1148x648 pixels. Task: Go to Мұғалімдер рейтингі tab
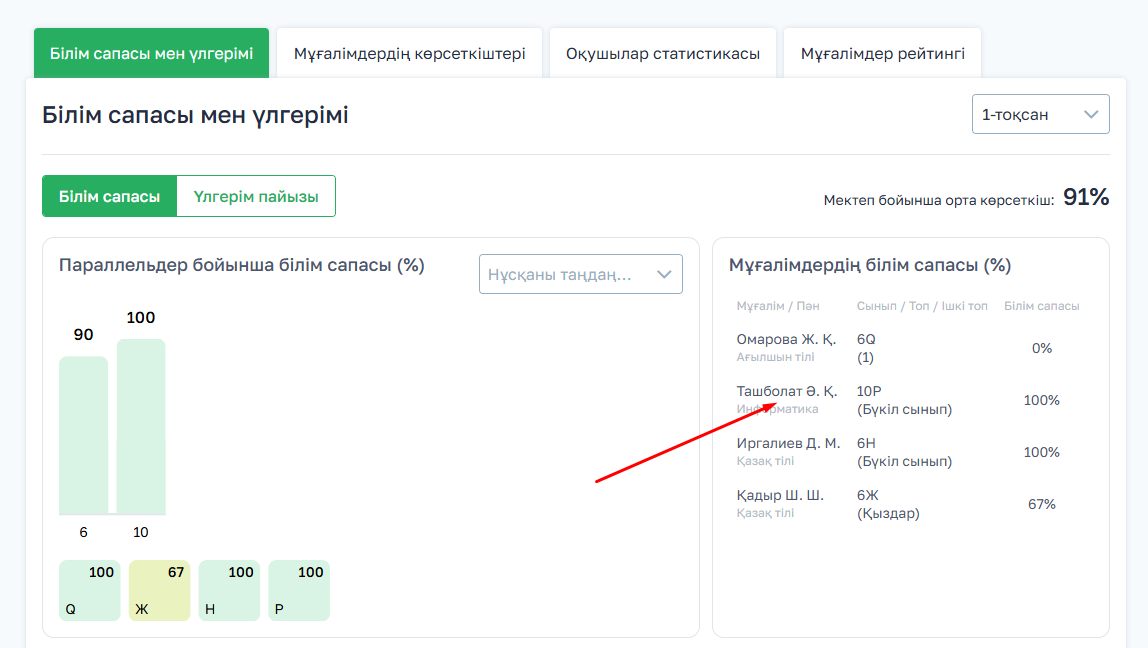[882, 54]
